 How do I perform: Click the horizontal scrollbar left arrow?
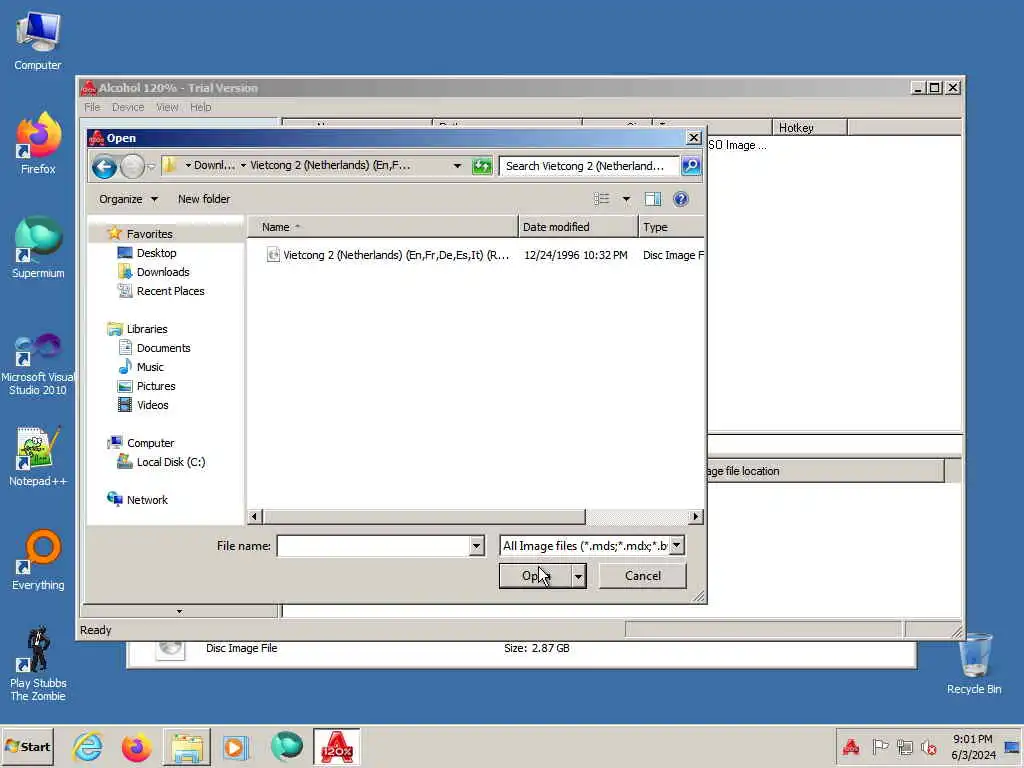[x=255, y=517]
